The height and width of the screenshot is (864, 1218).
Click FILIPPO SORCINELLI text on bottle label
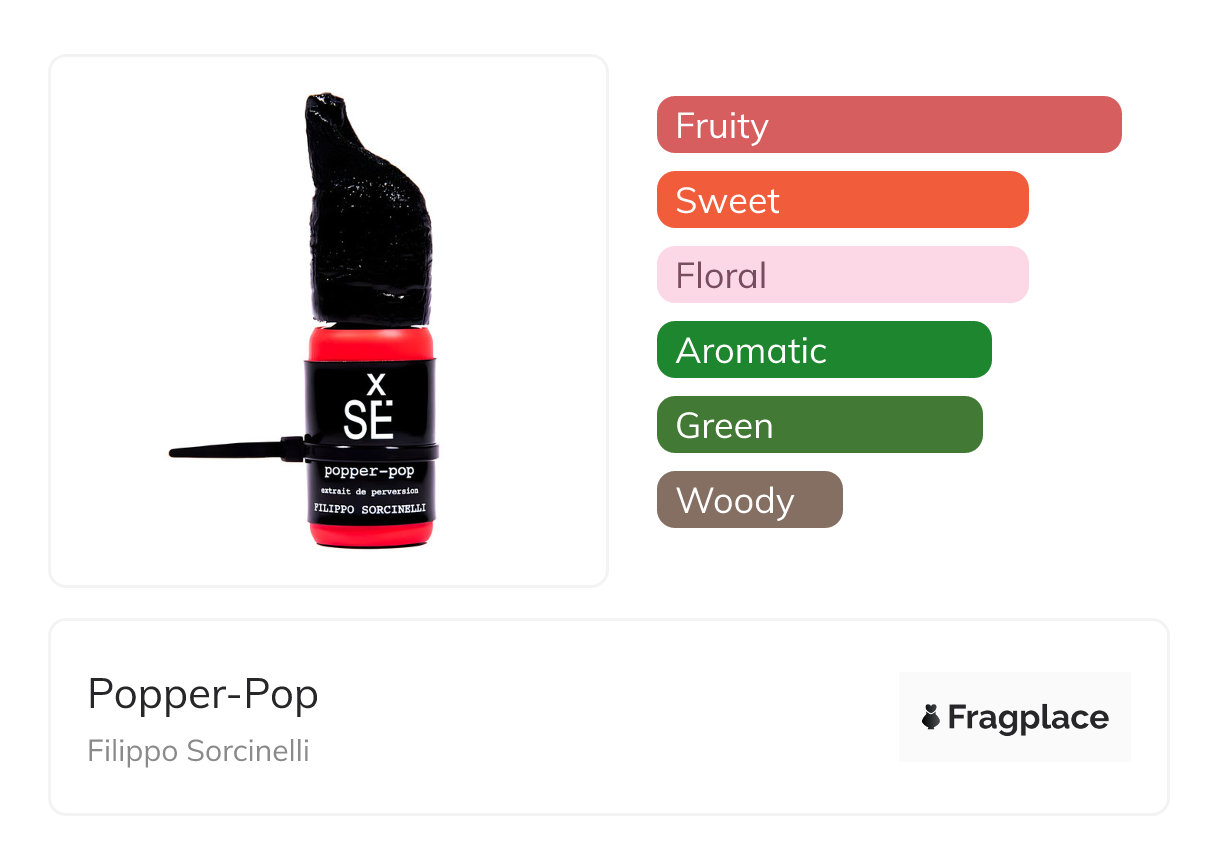coord(370,508)
